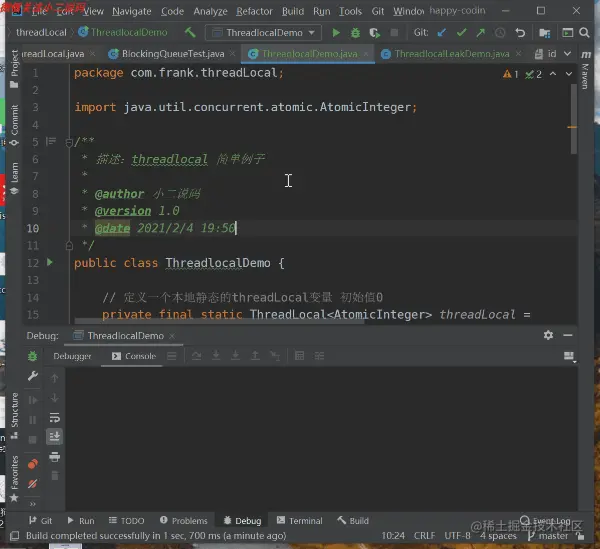
Task: Click the Print console icon
Action: click(54, 457)
